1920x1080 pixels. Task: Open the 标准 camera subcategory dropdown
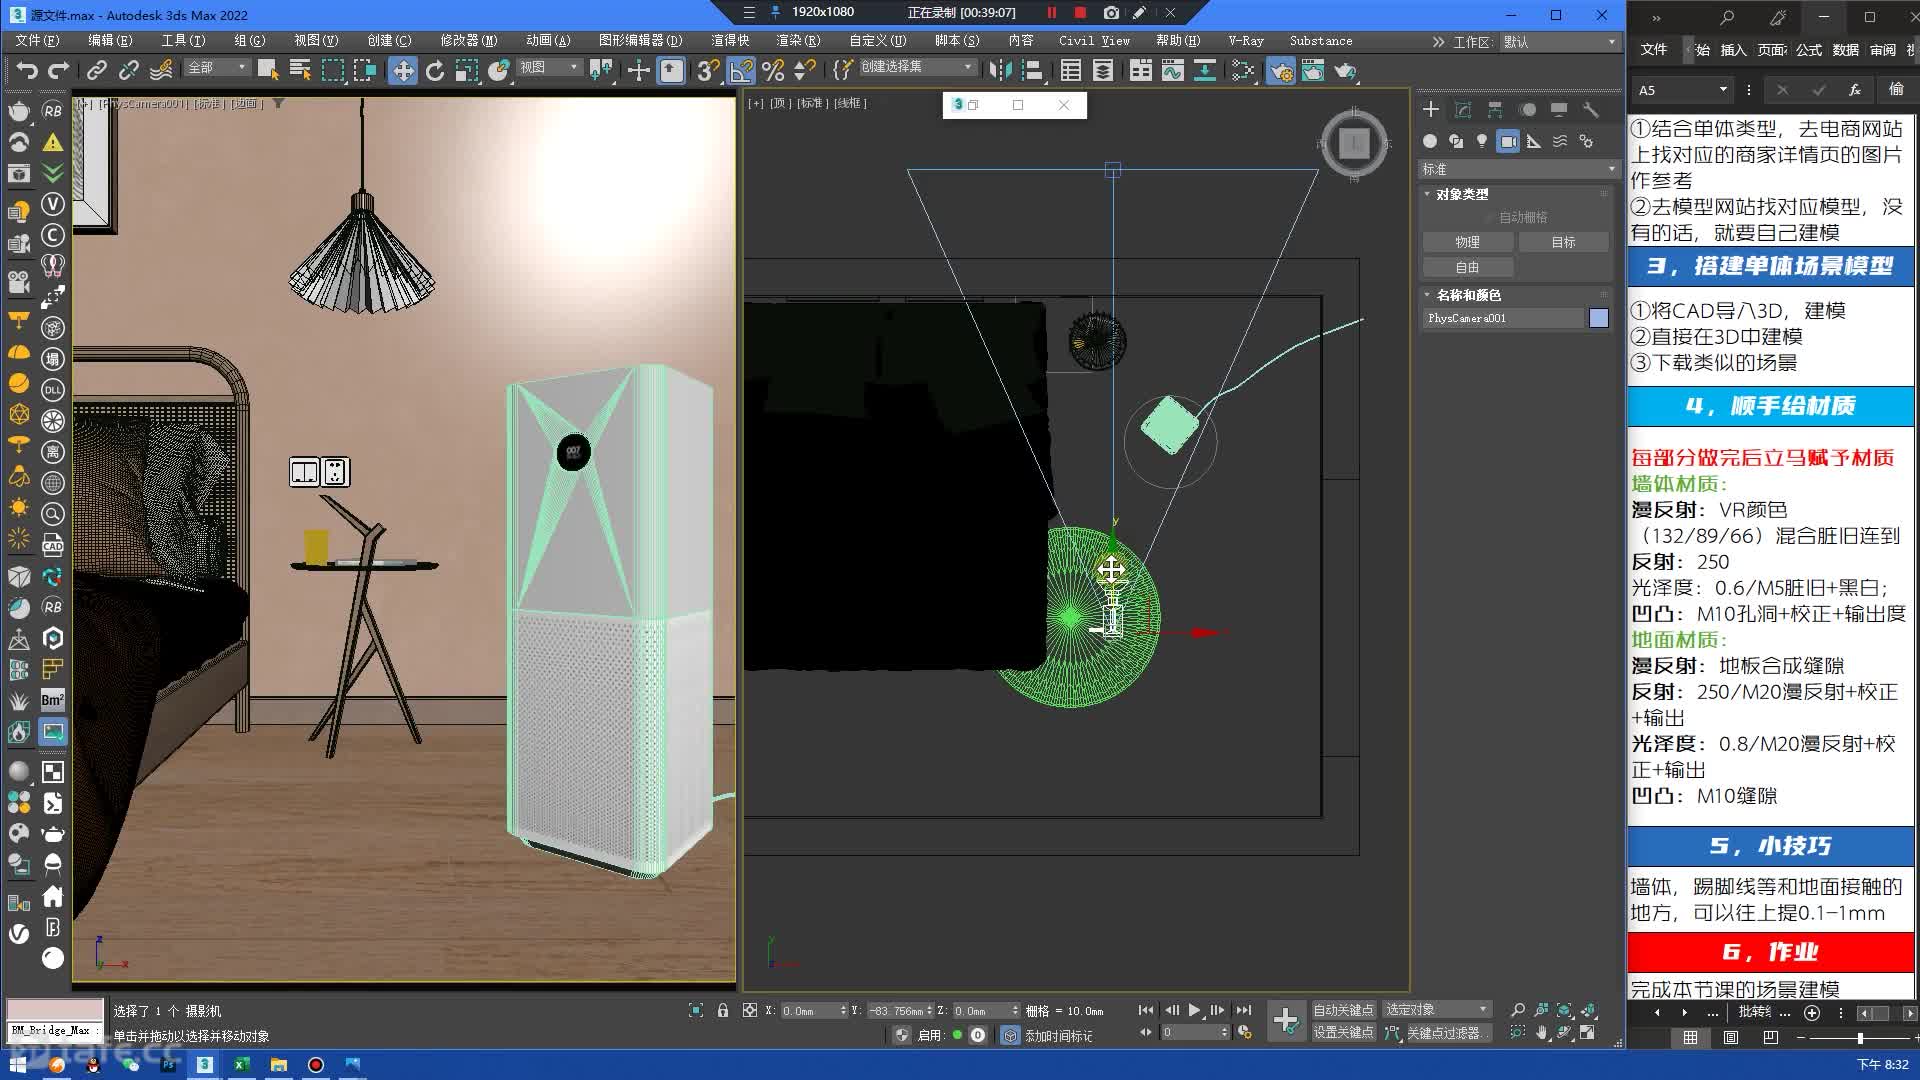coord(1518,169)
